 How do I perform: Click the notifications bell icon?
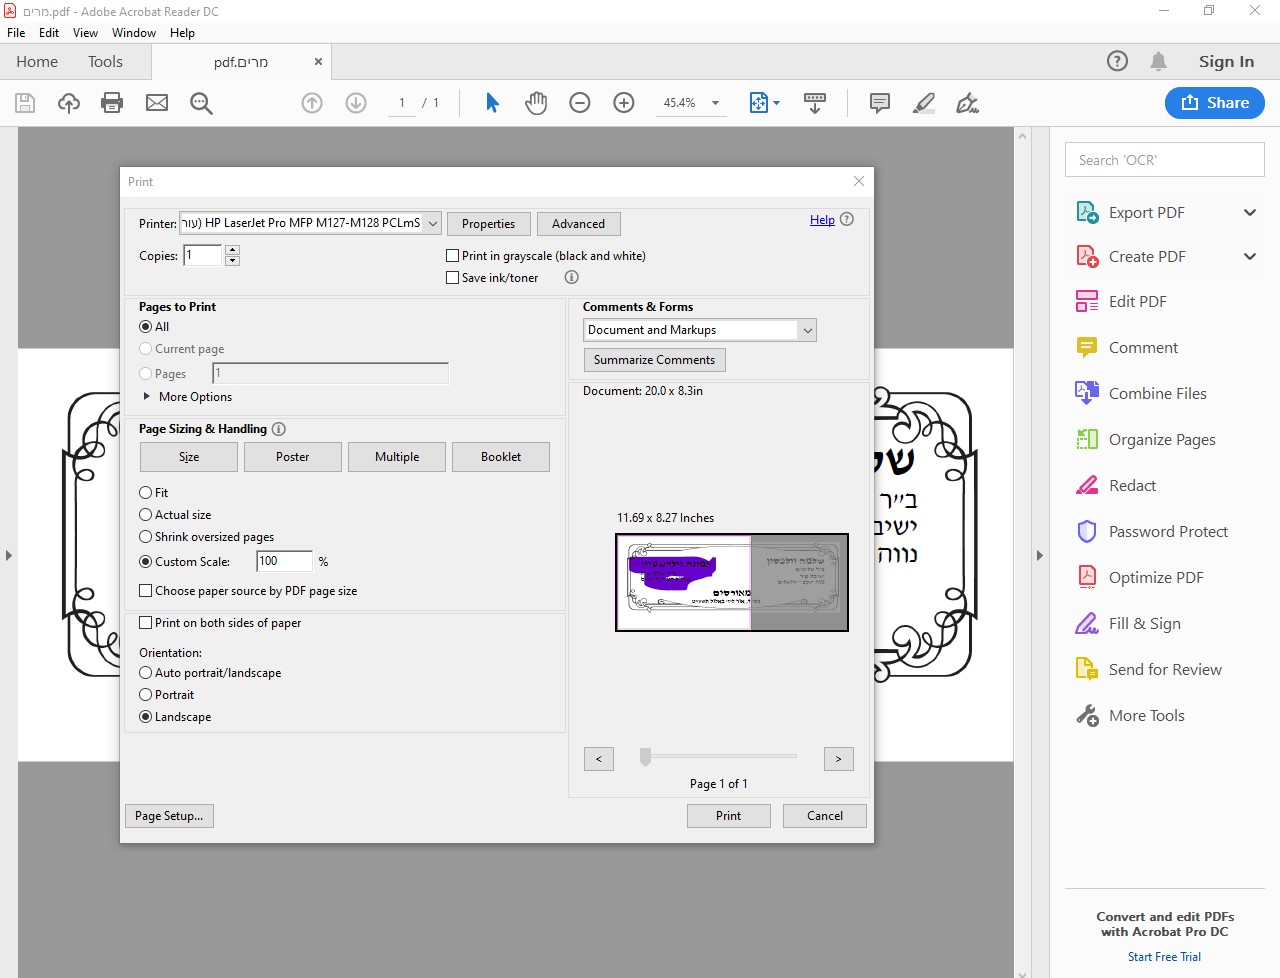click(1158, 62)
